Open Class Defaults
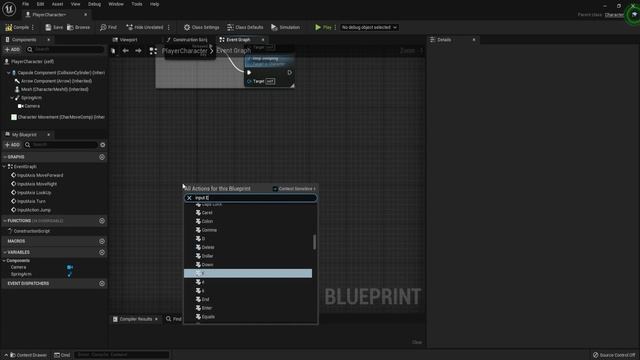 click(x=245, y=27)
